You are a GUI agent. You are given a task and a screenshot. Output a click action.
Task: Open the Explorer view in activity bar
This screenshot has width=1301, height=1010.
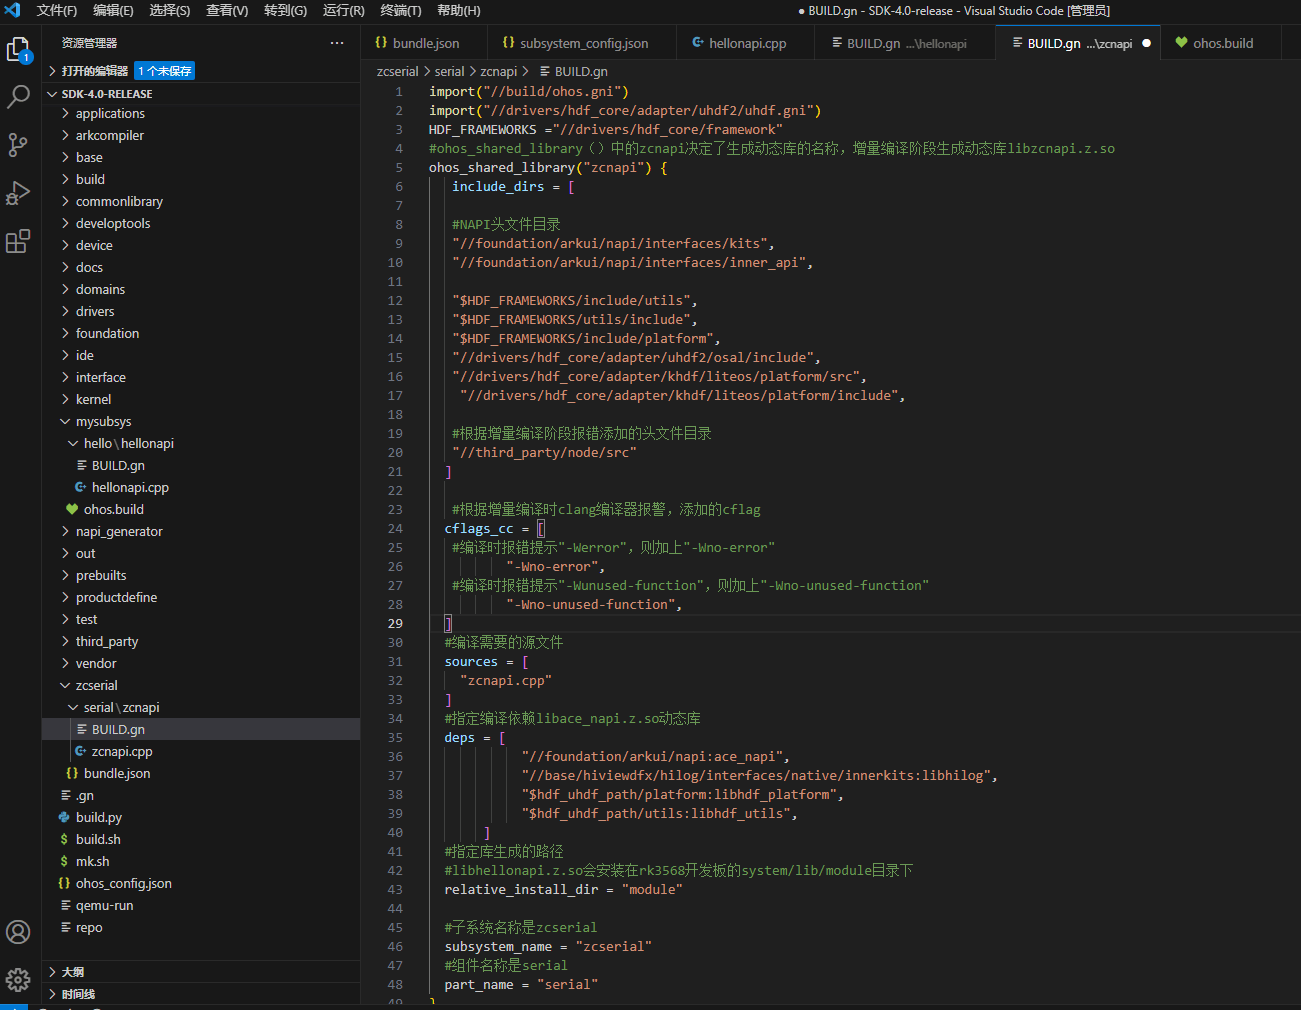coord(18,49)
